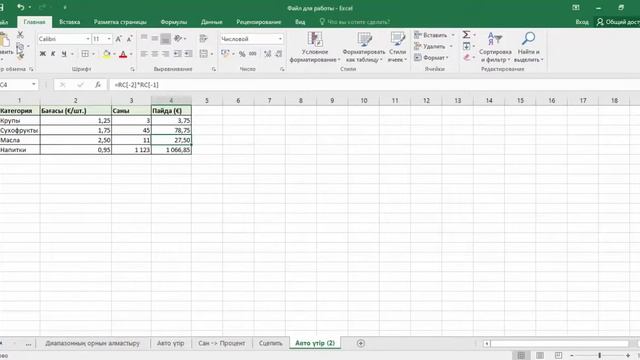This screenshot has width=640, height=360.
Task: Open Условное форматирование menu
Action: [315, 47]
